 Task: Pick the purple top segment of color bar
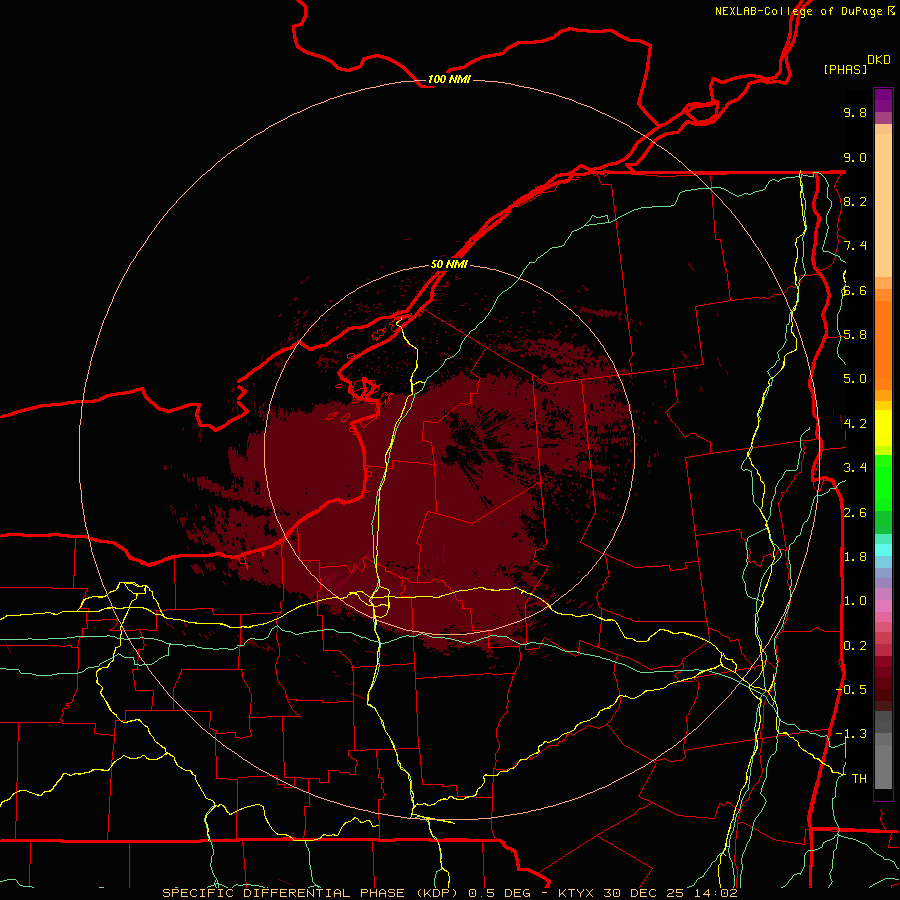(883, 100)
